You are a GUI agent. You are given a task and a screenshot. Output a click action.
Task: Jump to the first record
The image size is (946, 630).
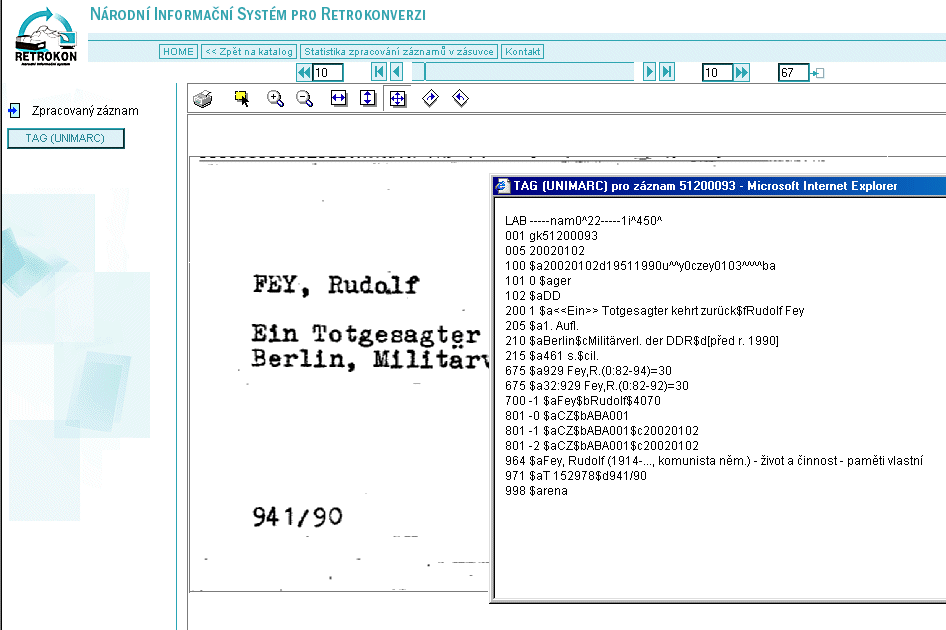(379, 72)
